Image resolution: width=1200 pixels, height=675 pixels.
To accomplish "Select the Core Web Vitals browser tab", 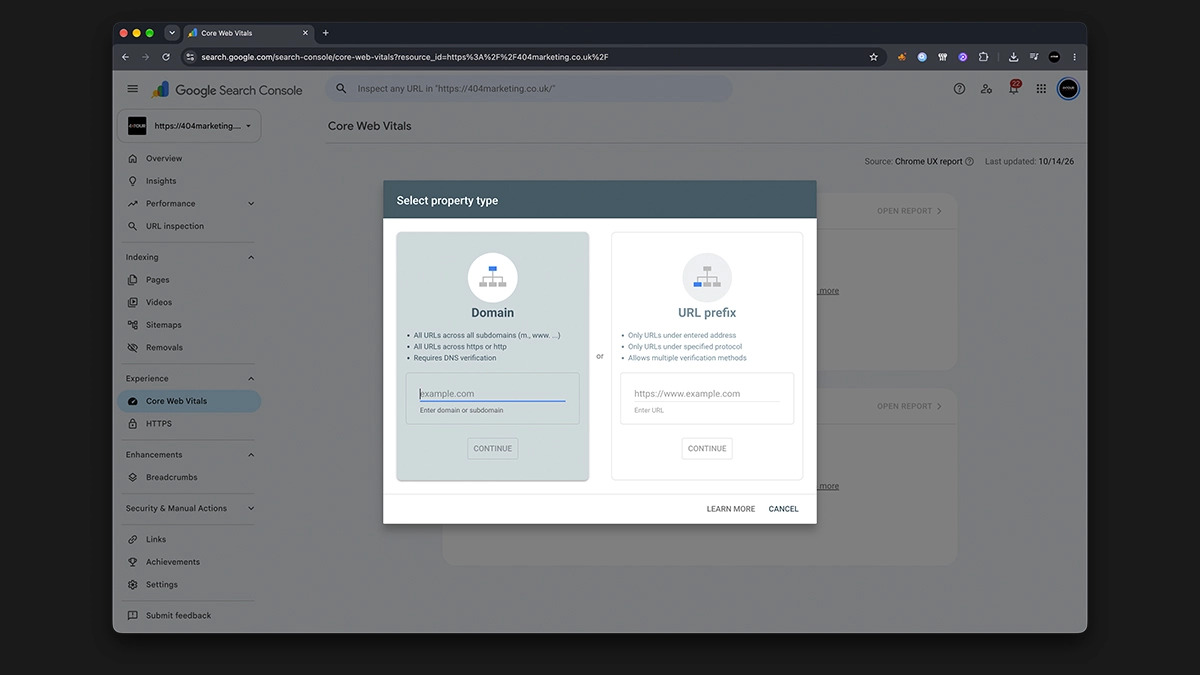I will tap(250, 33).
